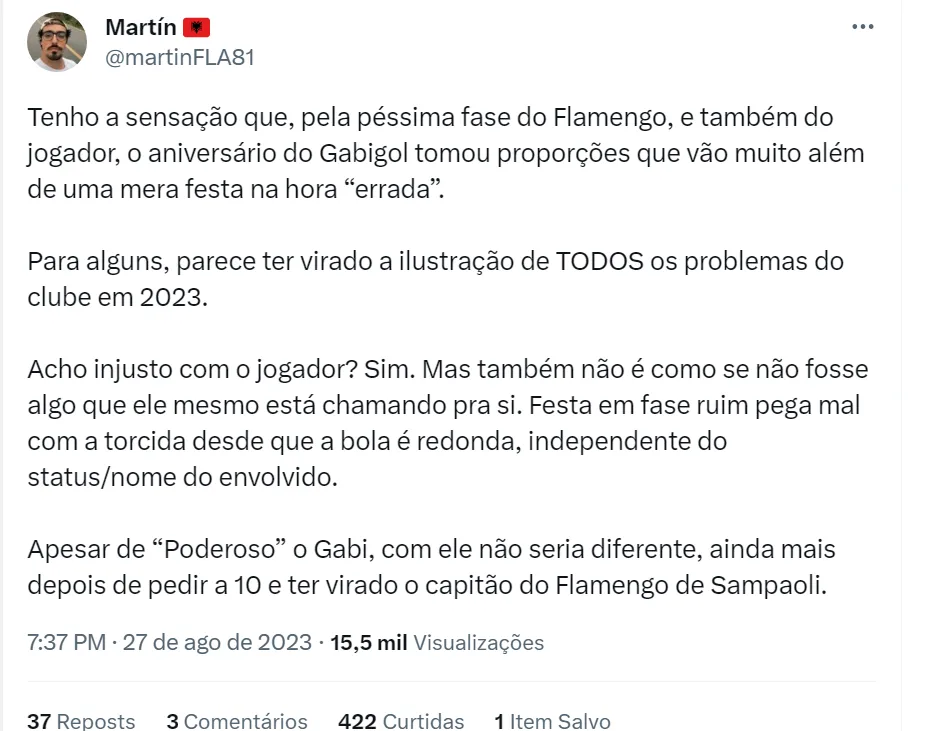Show the 422 Curtidas list

[401, 721]
